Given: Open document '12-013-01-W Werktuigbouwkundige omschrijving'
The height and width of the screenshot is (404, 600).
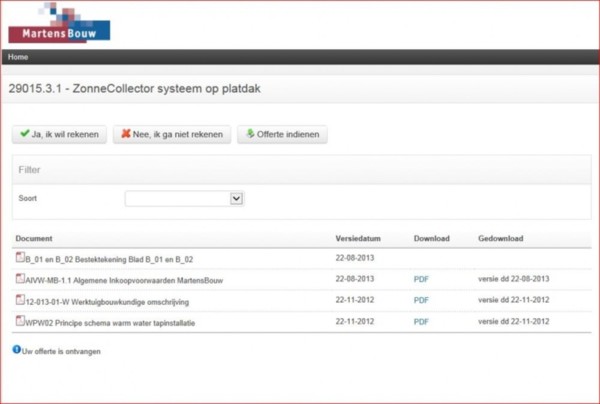Looking at the screenshot, I should click(x=107, y=301).
